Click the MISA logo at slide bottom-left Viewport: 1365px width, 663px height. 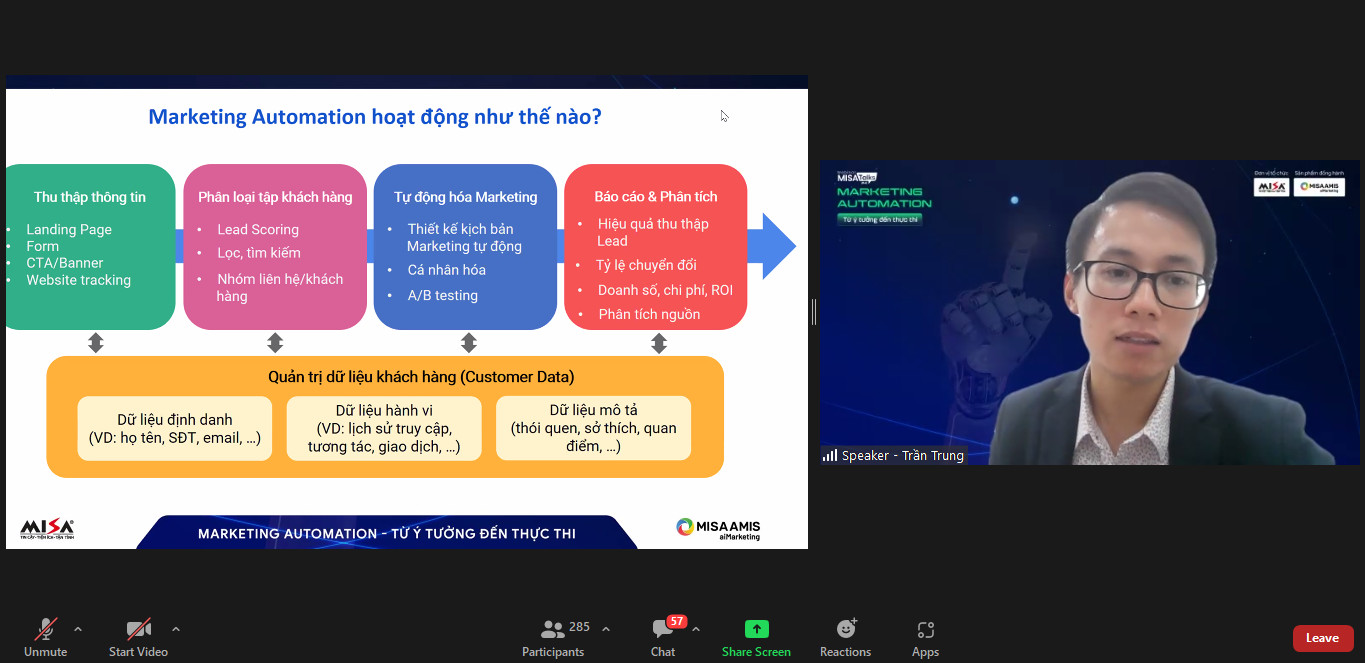click(47, 529)
